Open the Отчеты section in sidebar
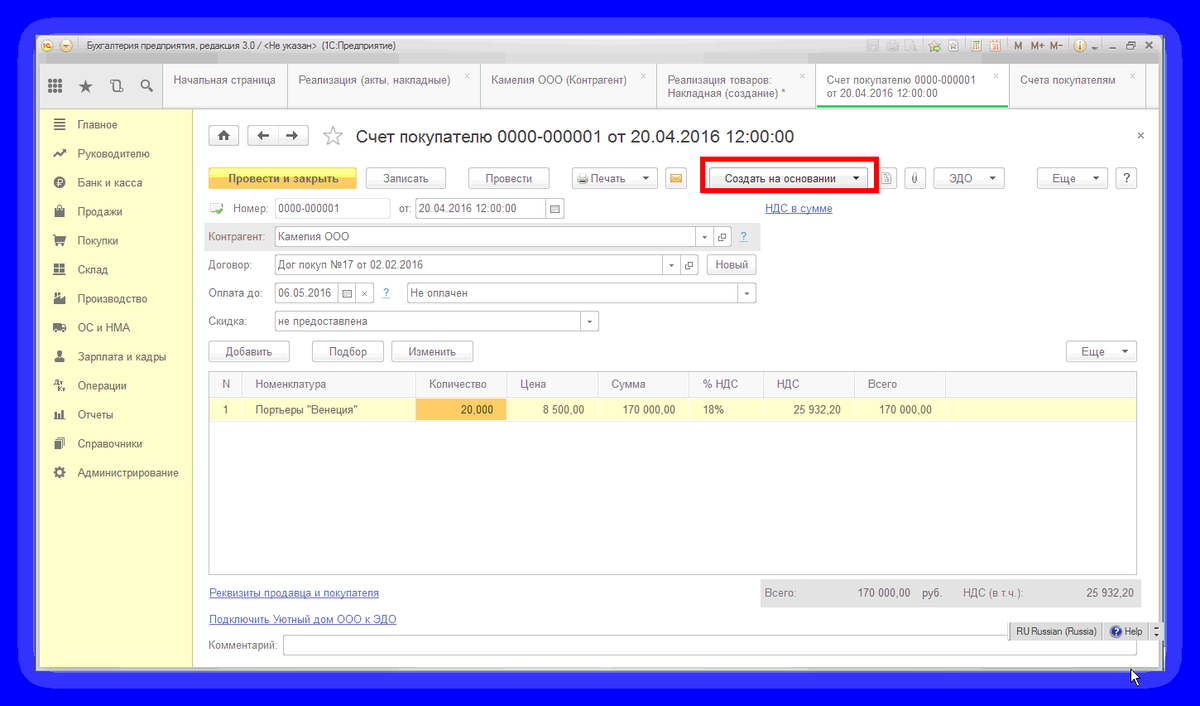 pos(95,415)
